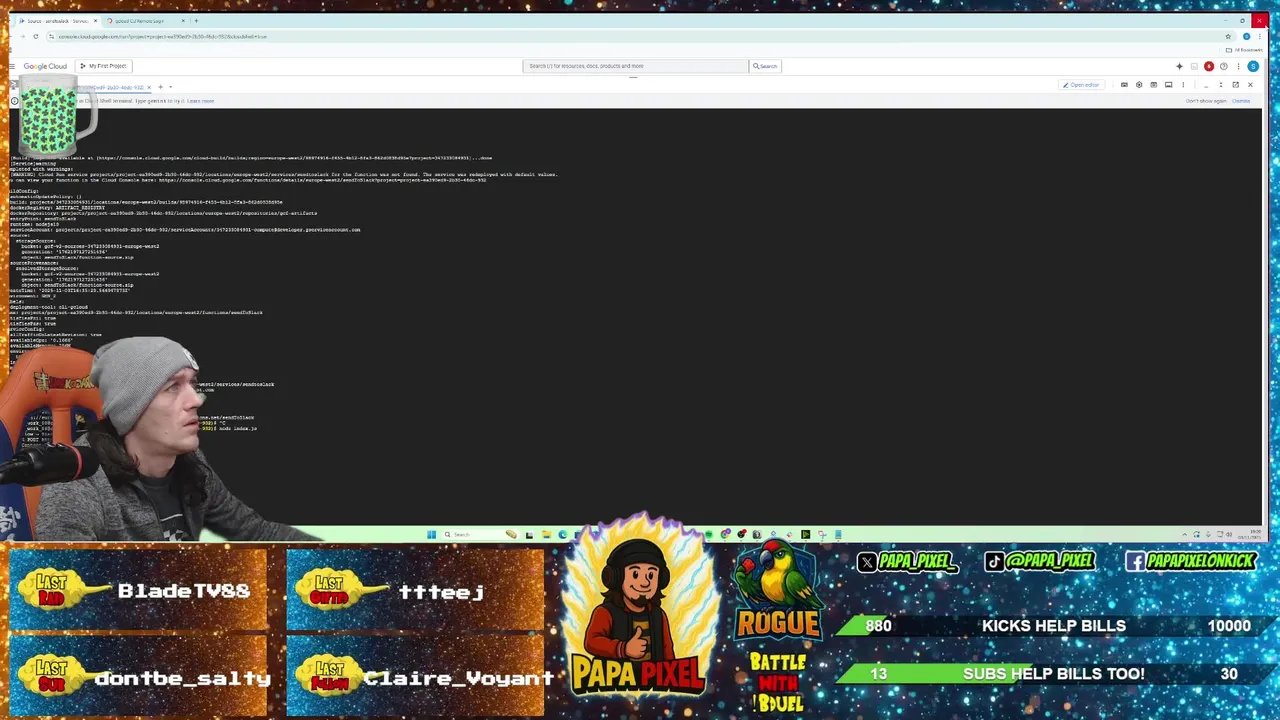Viewport: 1280px width, 720px height.
Task: Open the Chrome three-dot menu
Action: click(1259, 37)
